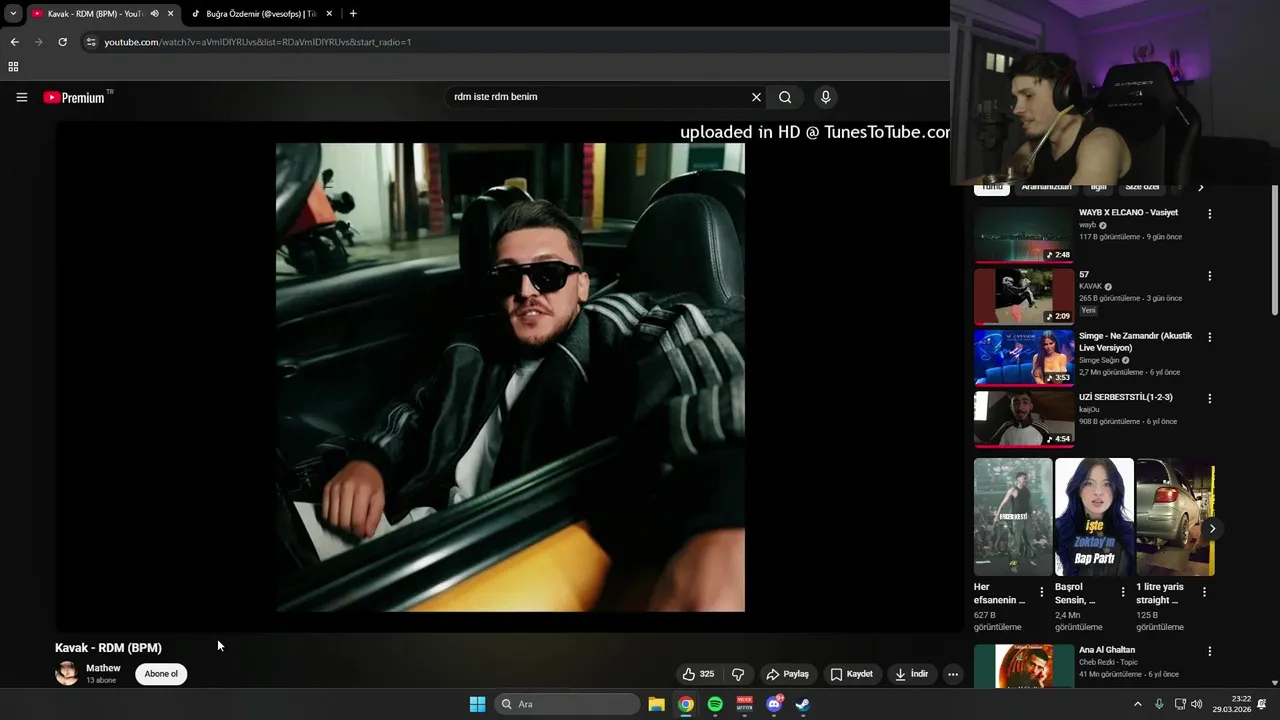Open the YouTube guide hamburger menu
1280x720 pixels.
[x=22, y=97]
